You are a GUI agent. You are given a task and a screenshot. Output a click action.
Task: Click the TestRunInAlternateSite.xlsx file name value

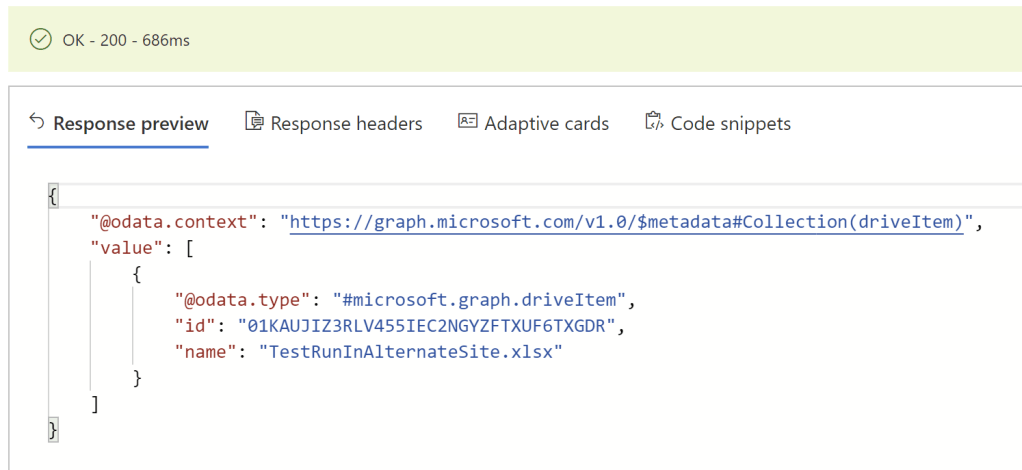coord(411,351)
